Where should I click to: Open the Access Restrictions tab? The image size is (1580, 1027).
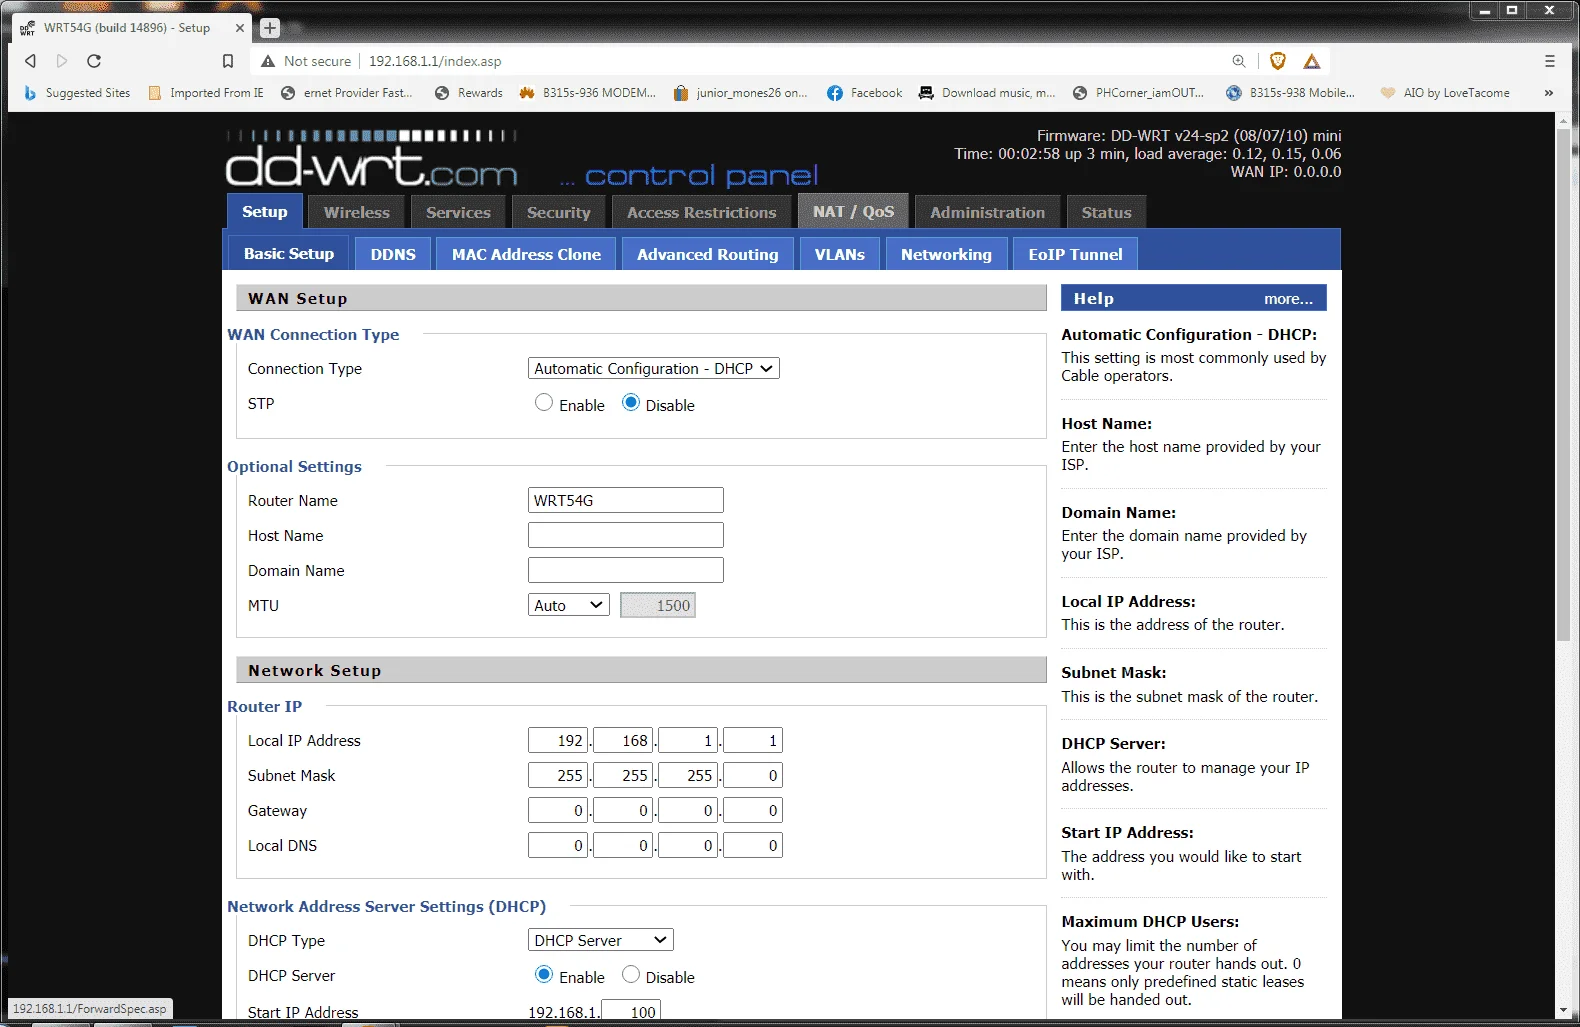[702, 213]
